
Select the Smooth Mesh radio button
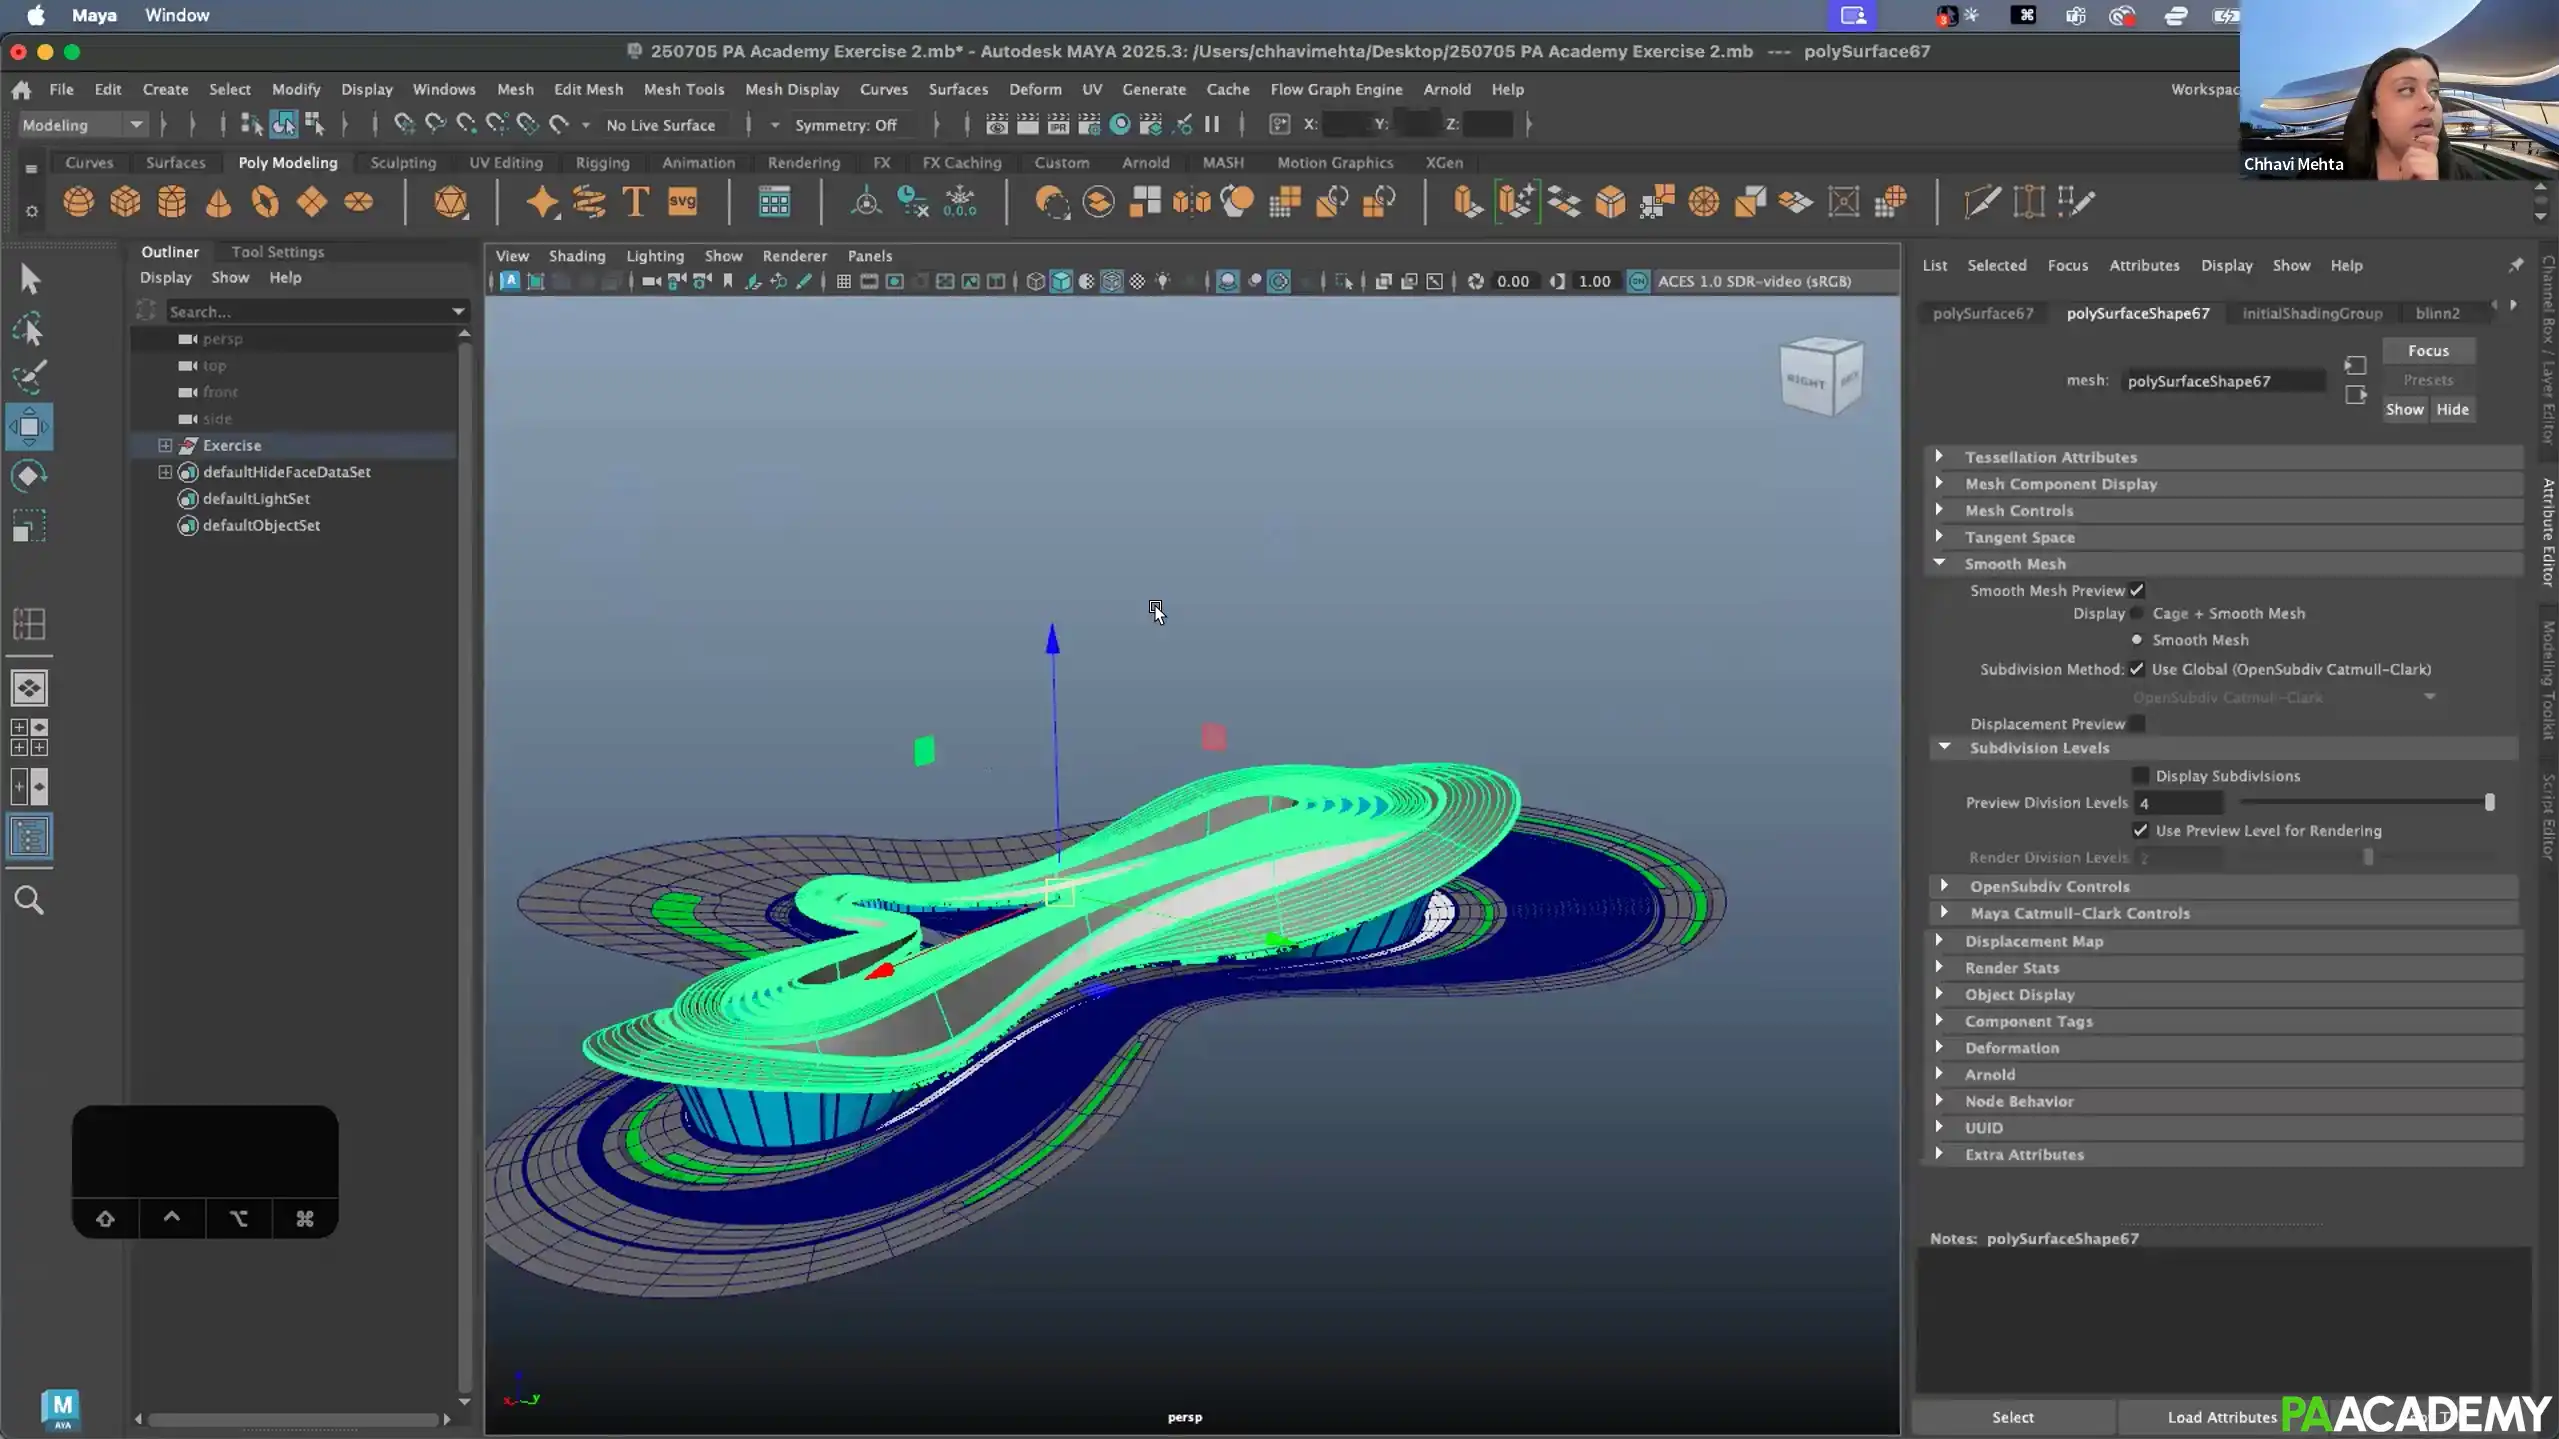pyautogui.click(x=2135, y=640)
